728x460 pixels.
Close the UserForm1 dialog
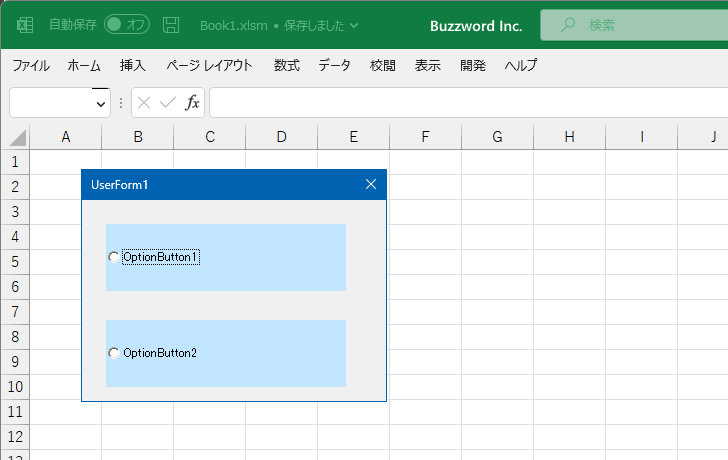370,184
